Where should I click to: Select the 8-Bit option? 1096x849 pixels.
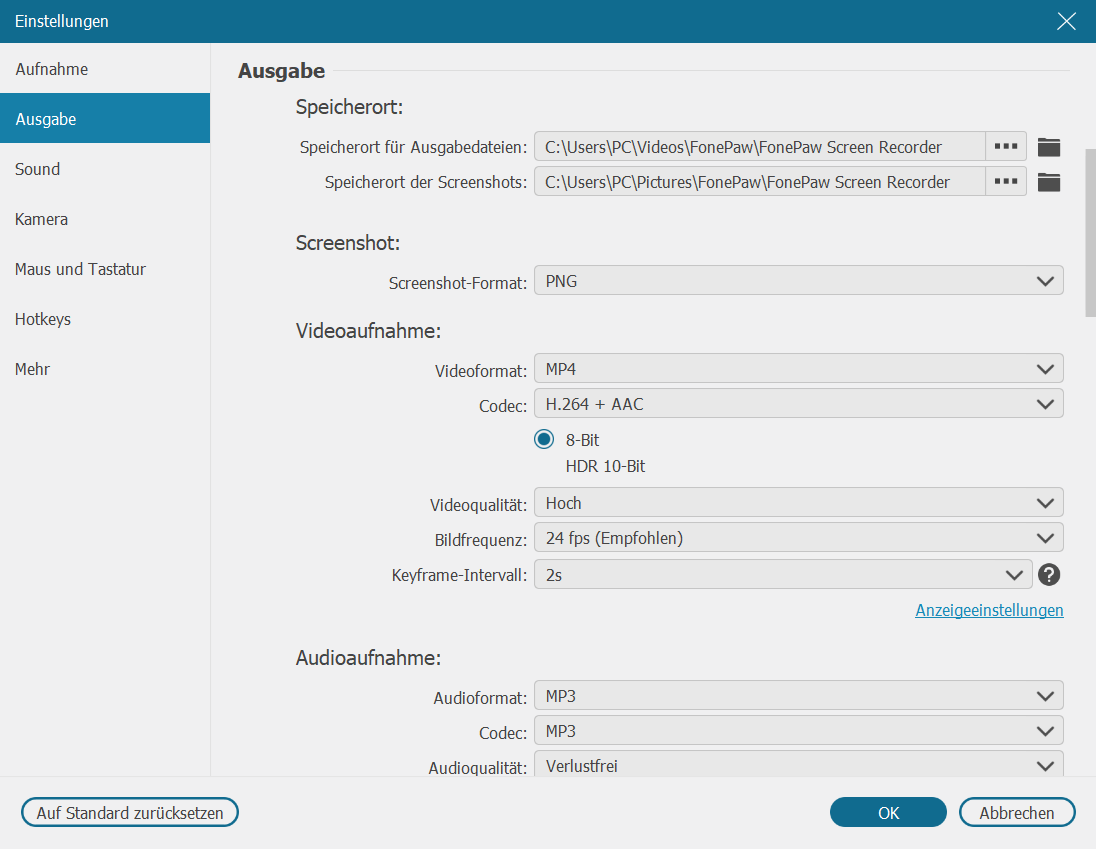click(x=544, y=439)
